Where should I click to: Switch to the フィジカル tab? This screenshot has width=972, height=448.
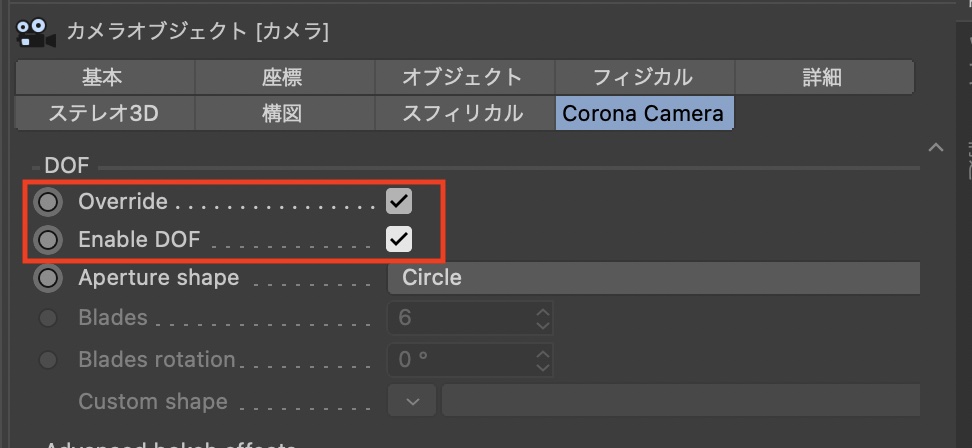(x=643, y=77)
